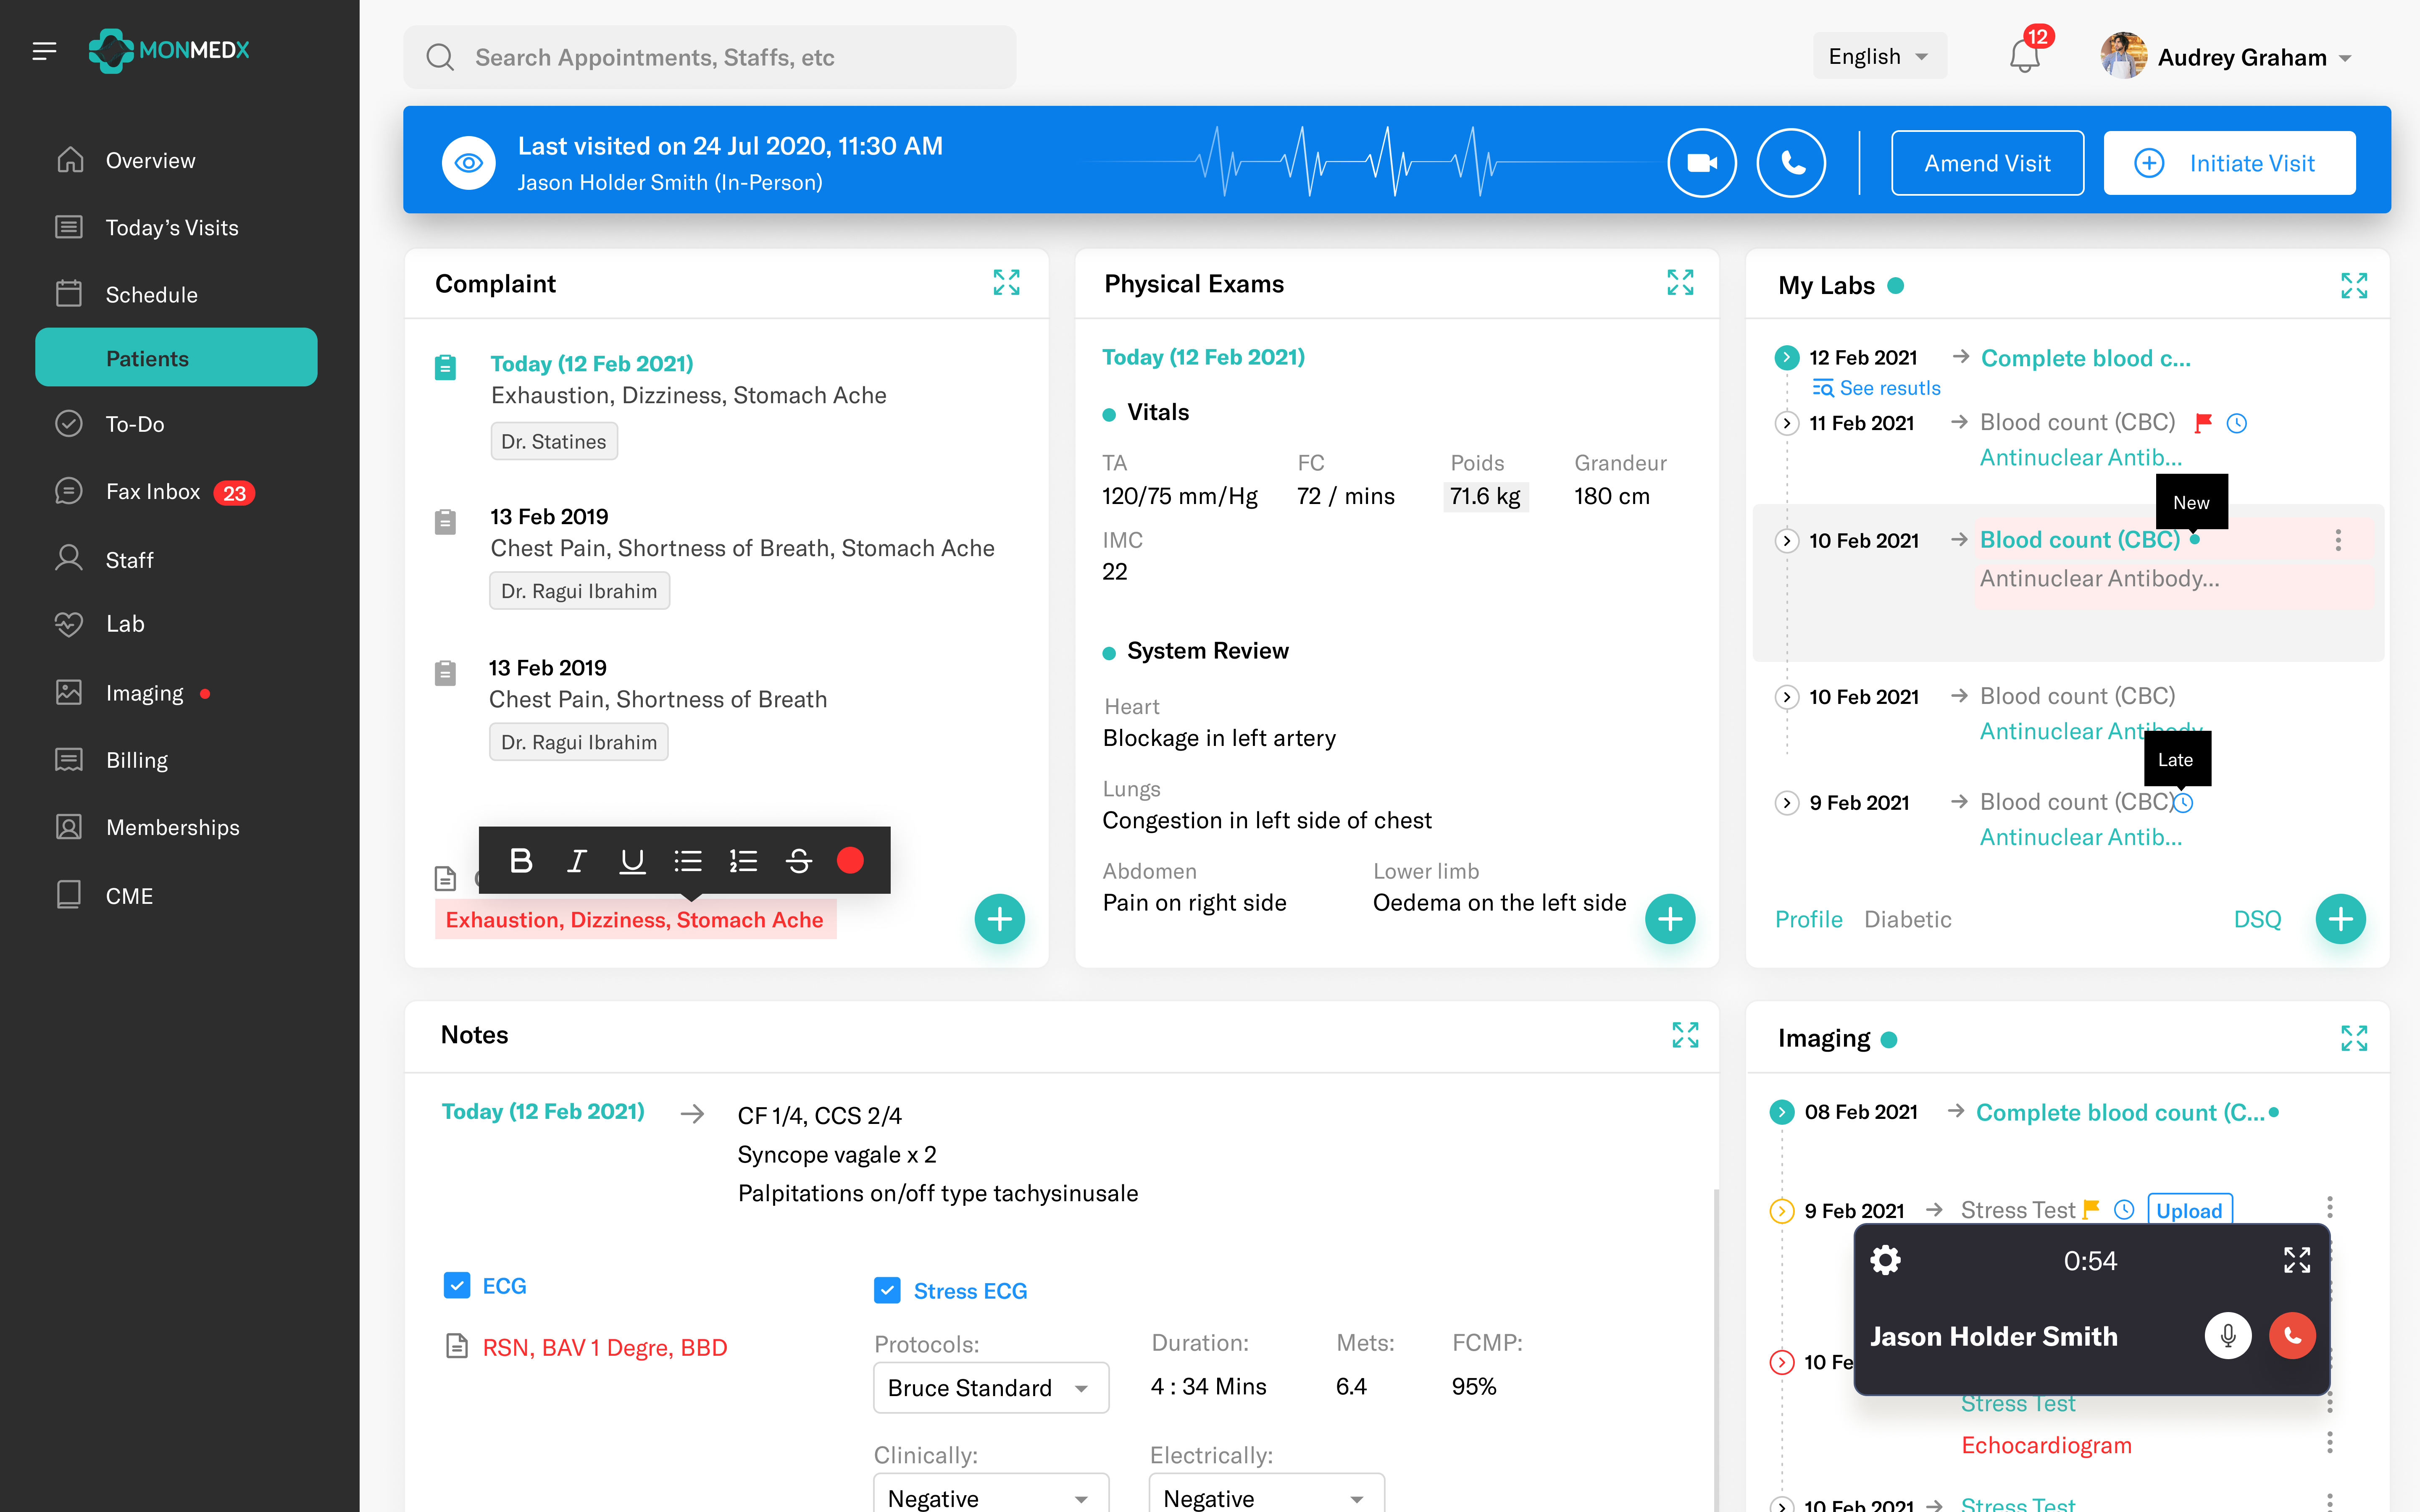
Task: Insert a bulleted list
Action: click(x=688, y=860)
